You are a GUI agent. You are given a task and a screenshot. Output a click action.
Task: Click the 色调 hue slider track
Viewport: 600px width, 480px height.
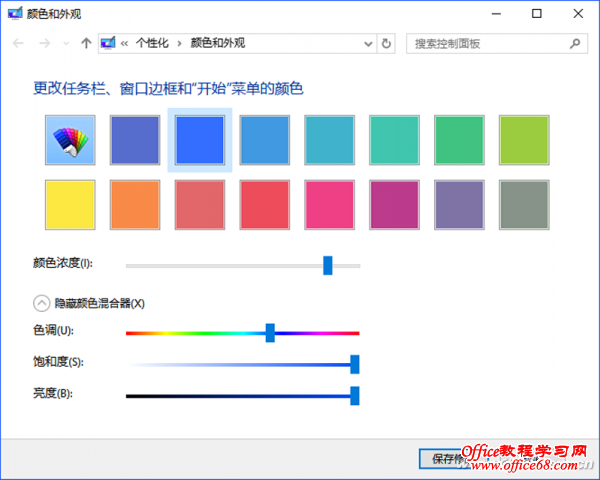pyautogui.click(x=200, y=333)
